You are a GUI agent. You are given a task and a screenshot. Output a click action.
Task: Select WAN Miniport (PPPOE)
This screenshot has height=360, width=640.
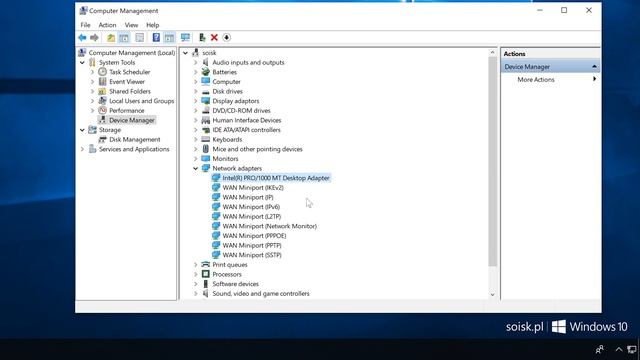[254, 236]
